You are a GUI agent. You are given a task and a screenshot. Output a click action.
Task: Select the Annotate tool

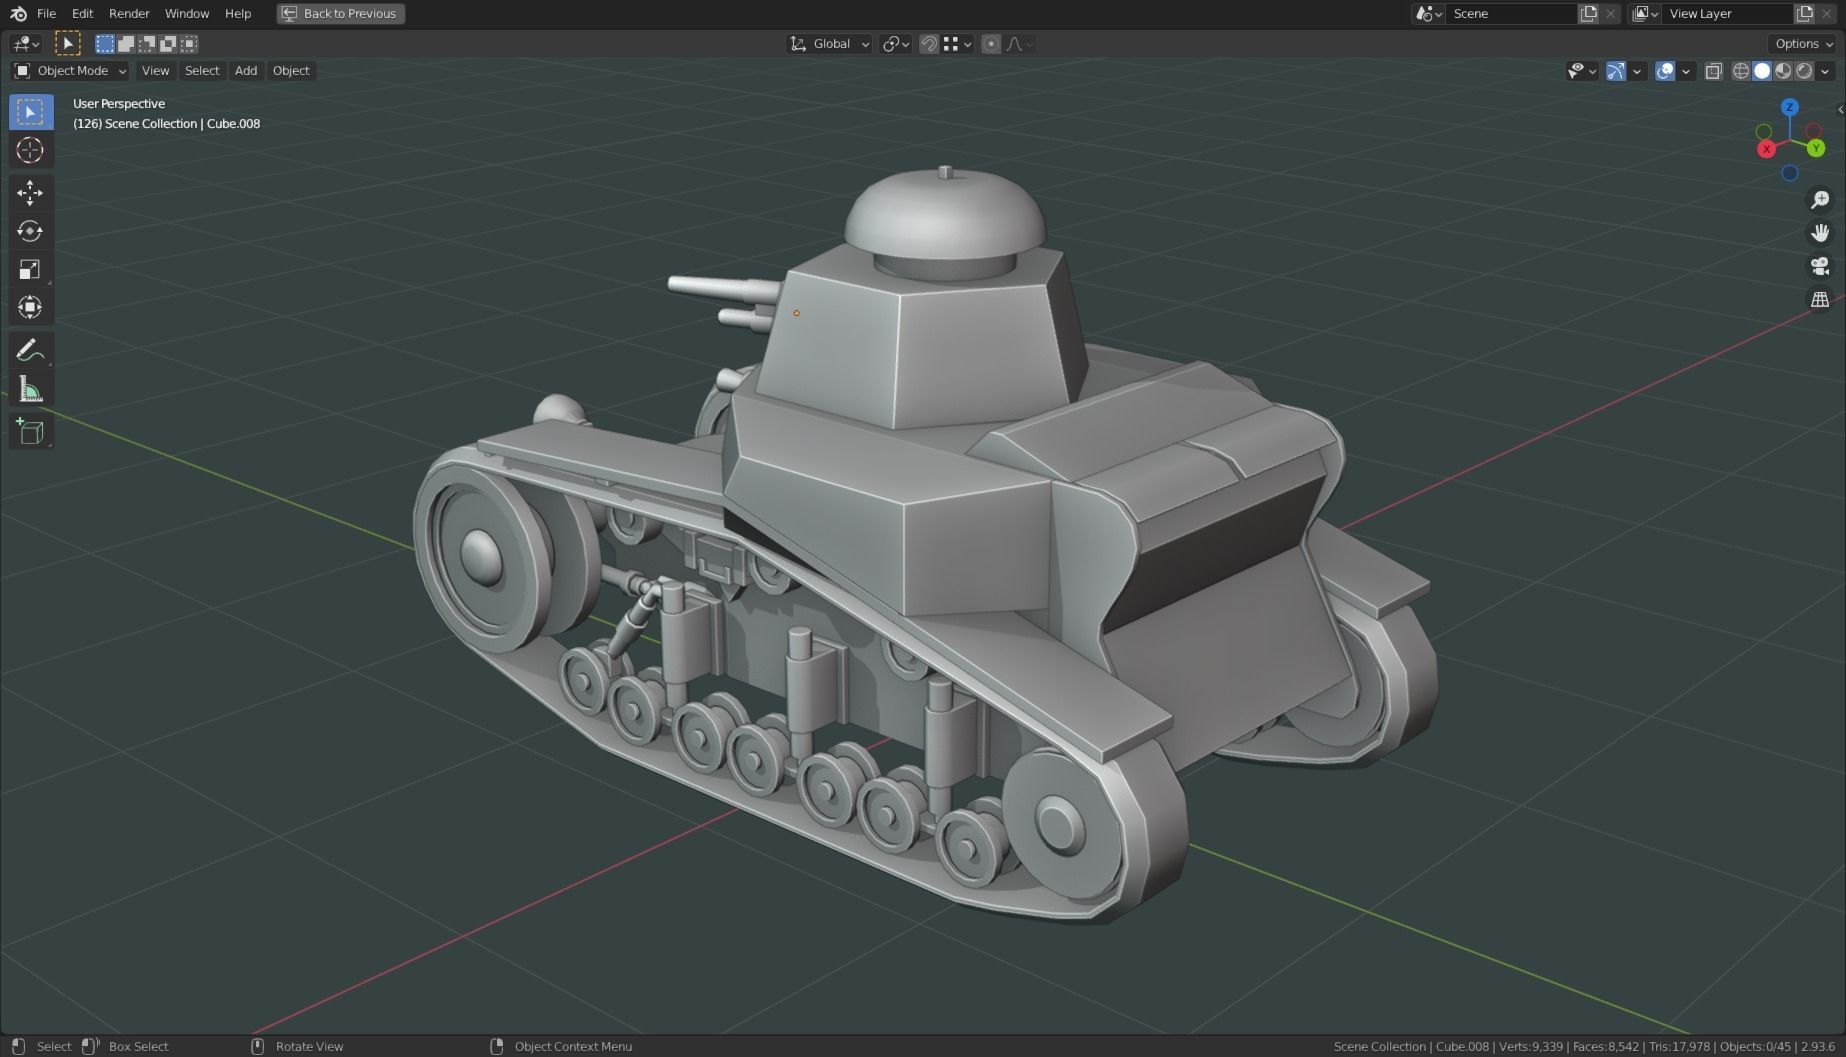(30, 350)
